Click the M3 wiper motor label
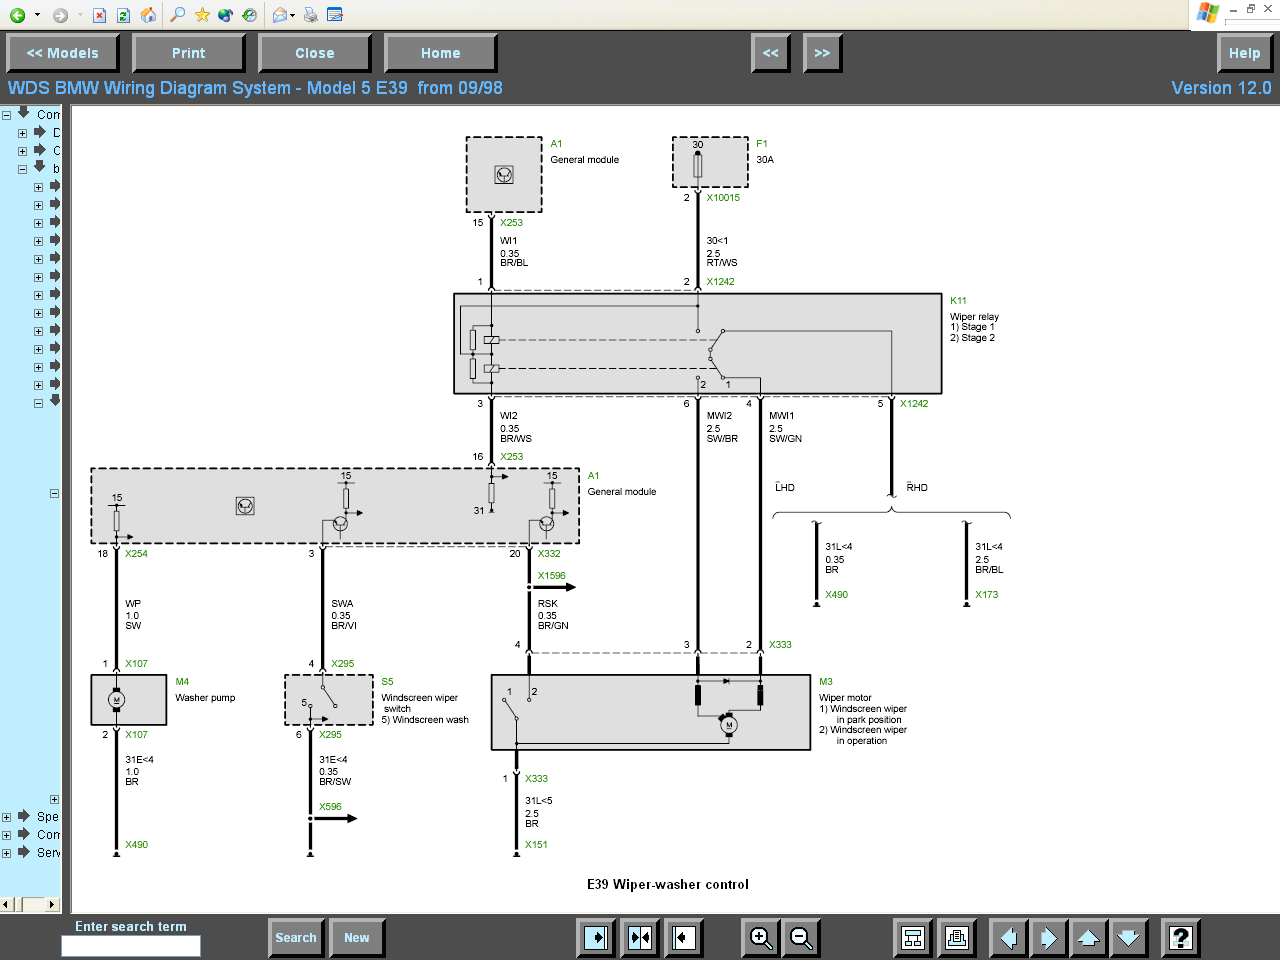 click(x=825, y=682)
